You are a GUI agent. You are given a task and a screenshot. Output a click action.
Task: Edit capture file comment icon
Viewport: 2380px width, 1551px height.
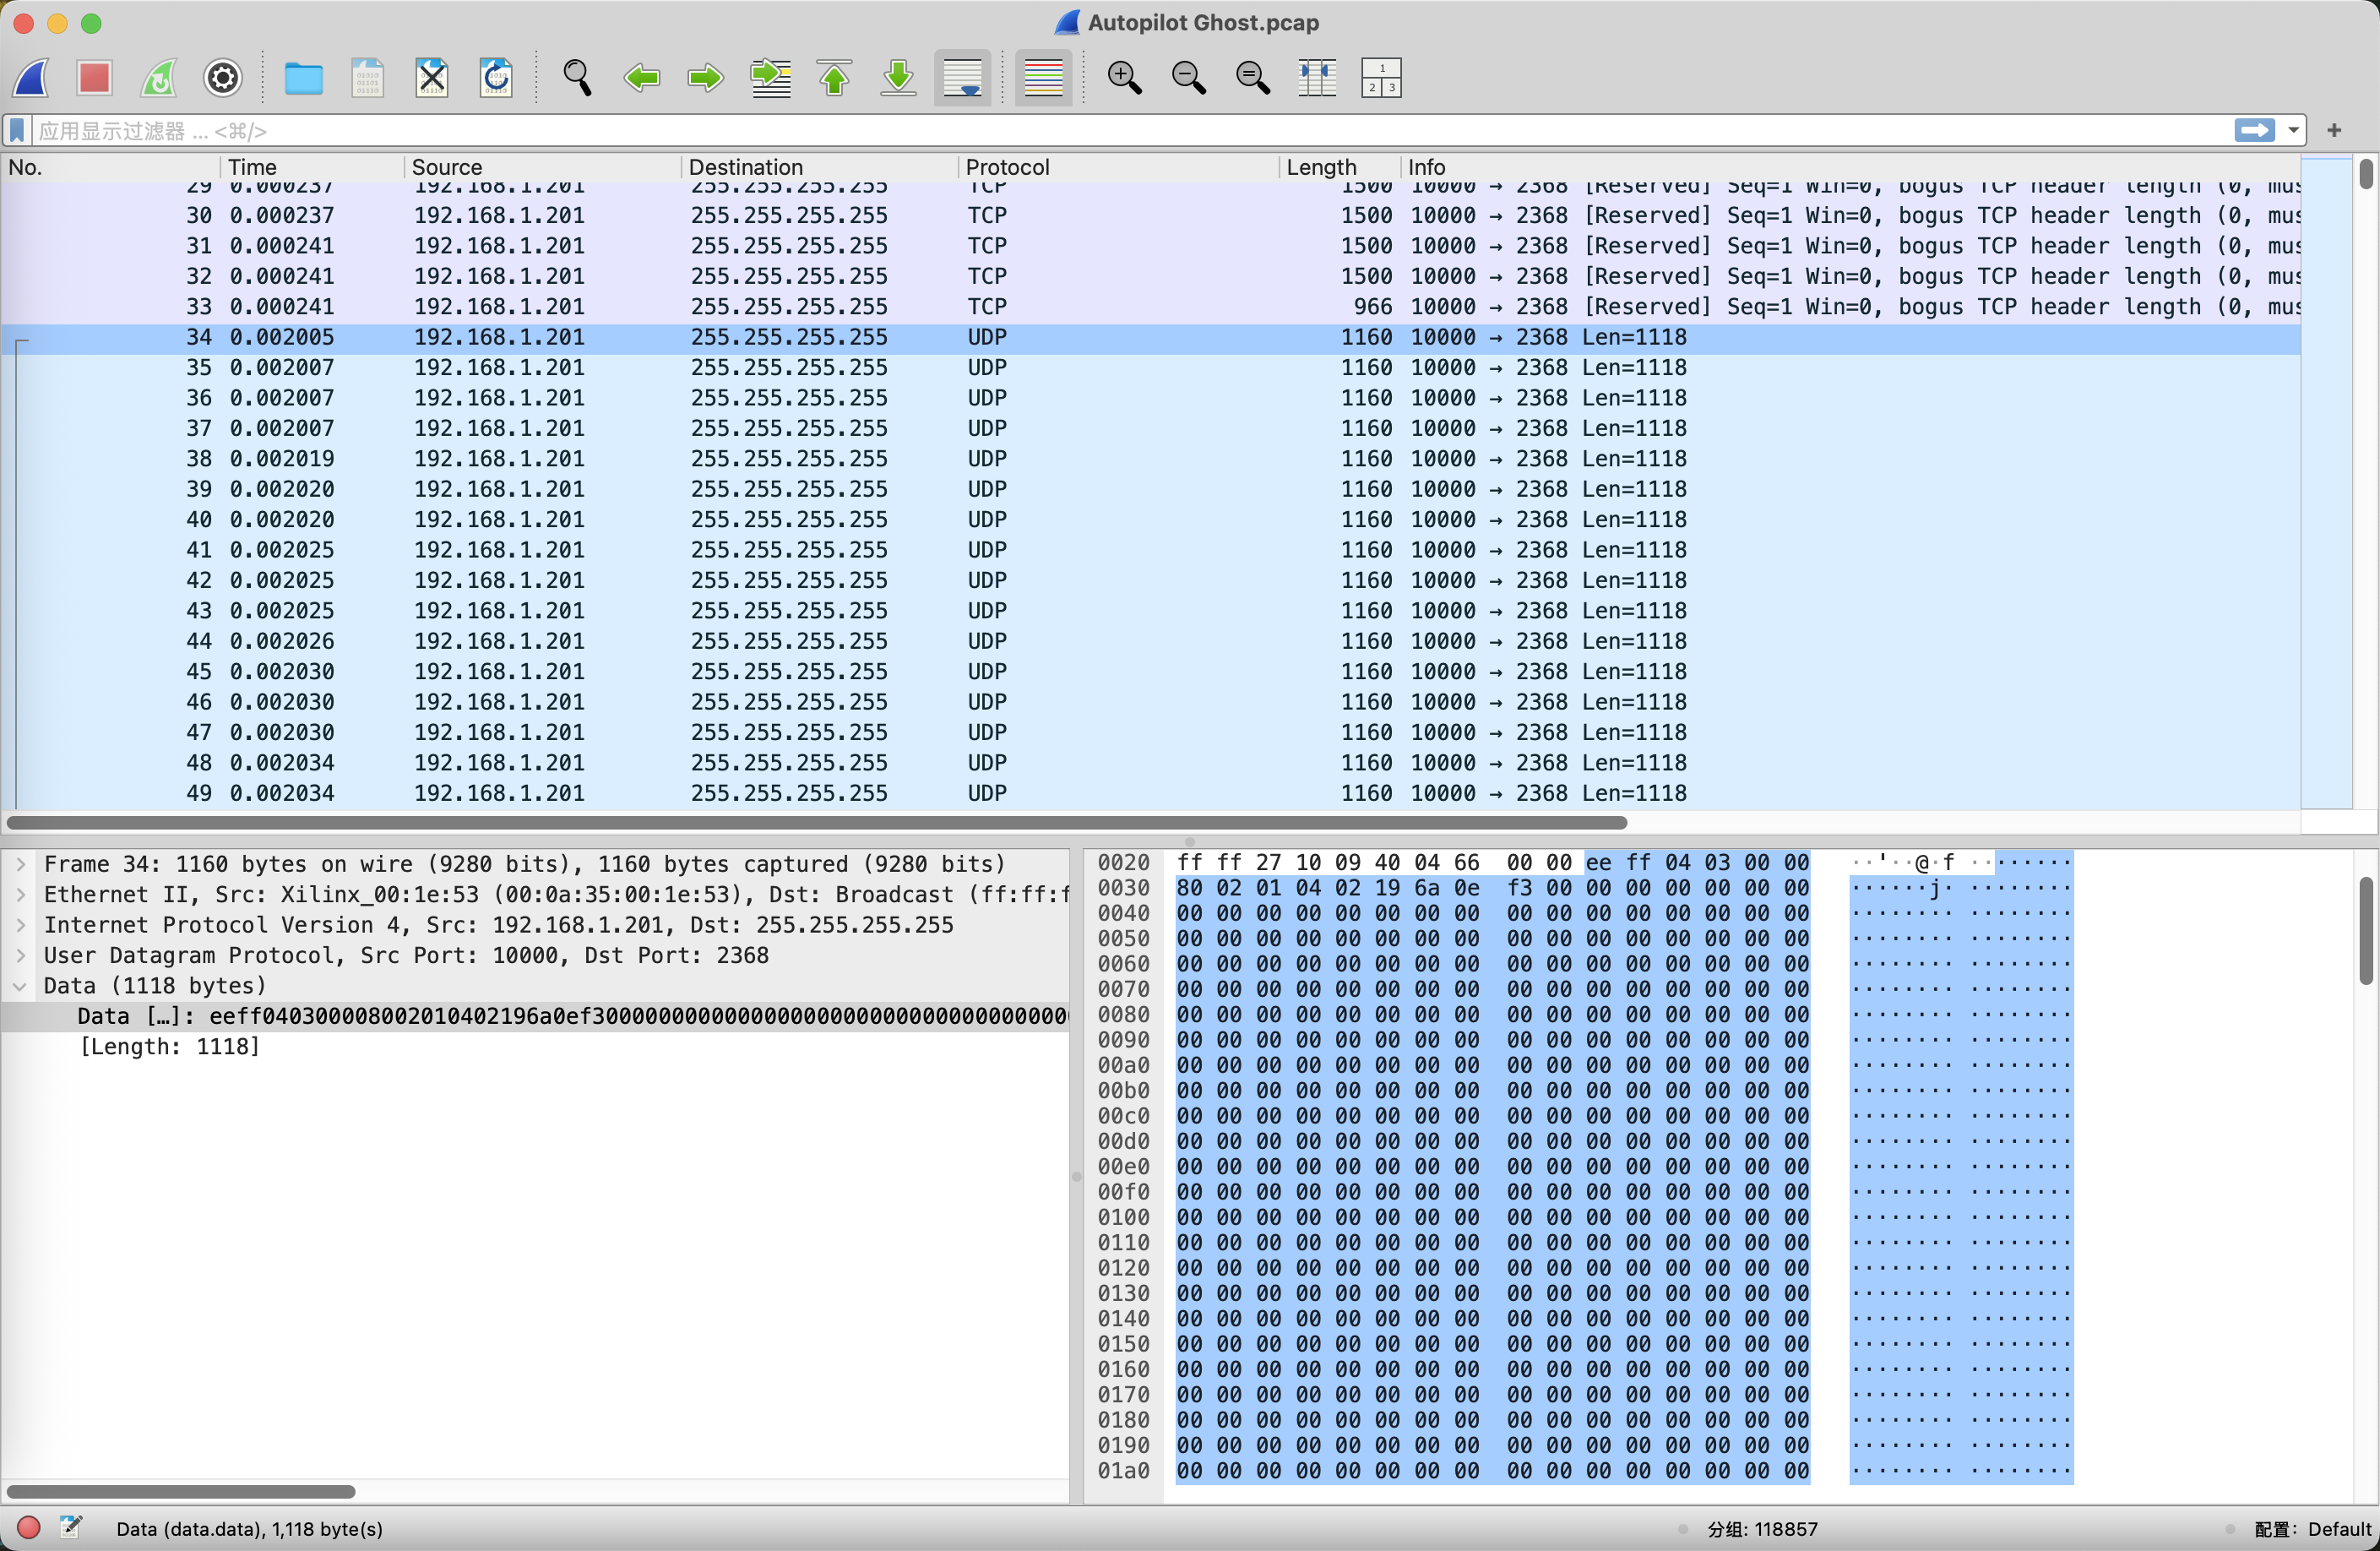pyautogui.click(x=70, y=1527)
